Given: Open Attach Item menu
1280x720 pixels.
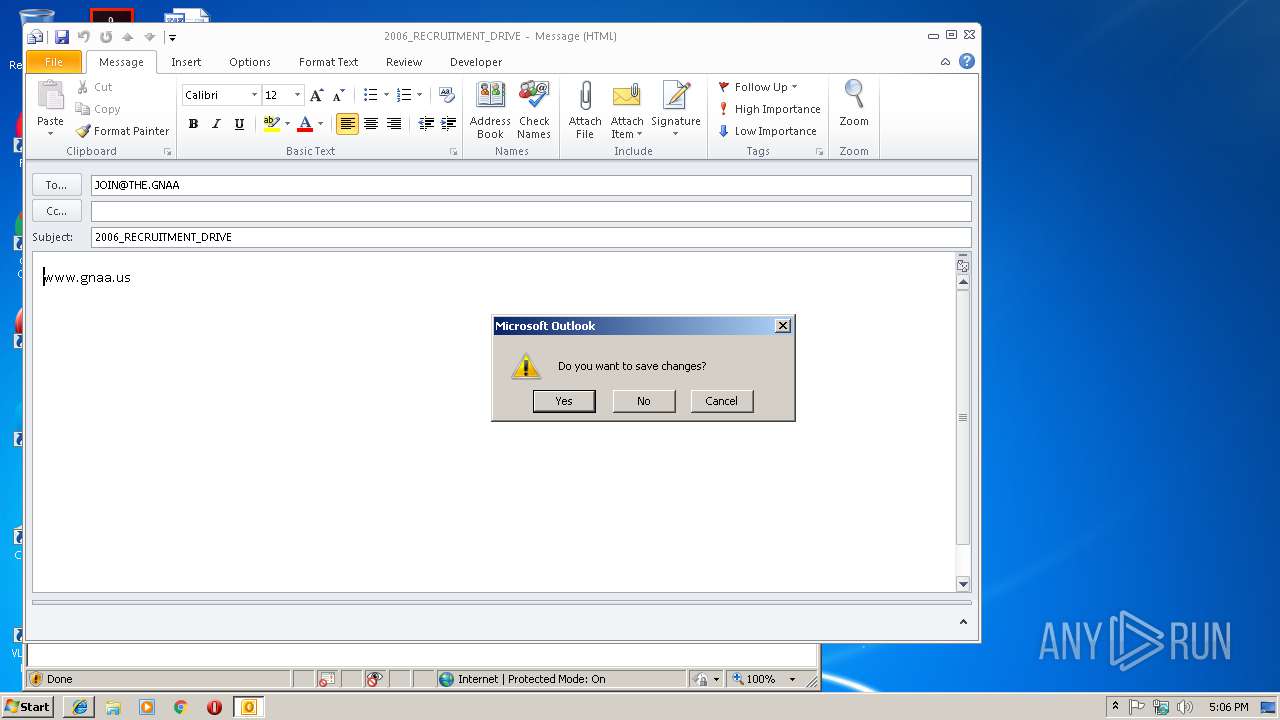Looking at the screenshot, I should pos(627,110).
